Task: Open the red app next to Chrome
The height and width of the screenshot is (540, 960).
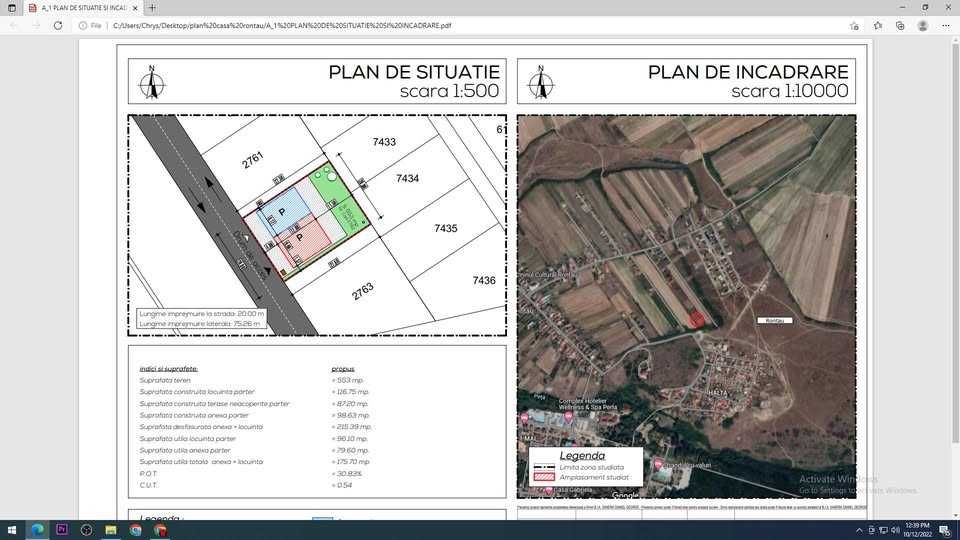Action: (x=160, y=530)
